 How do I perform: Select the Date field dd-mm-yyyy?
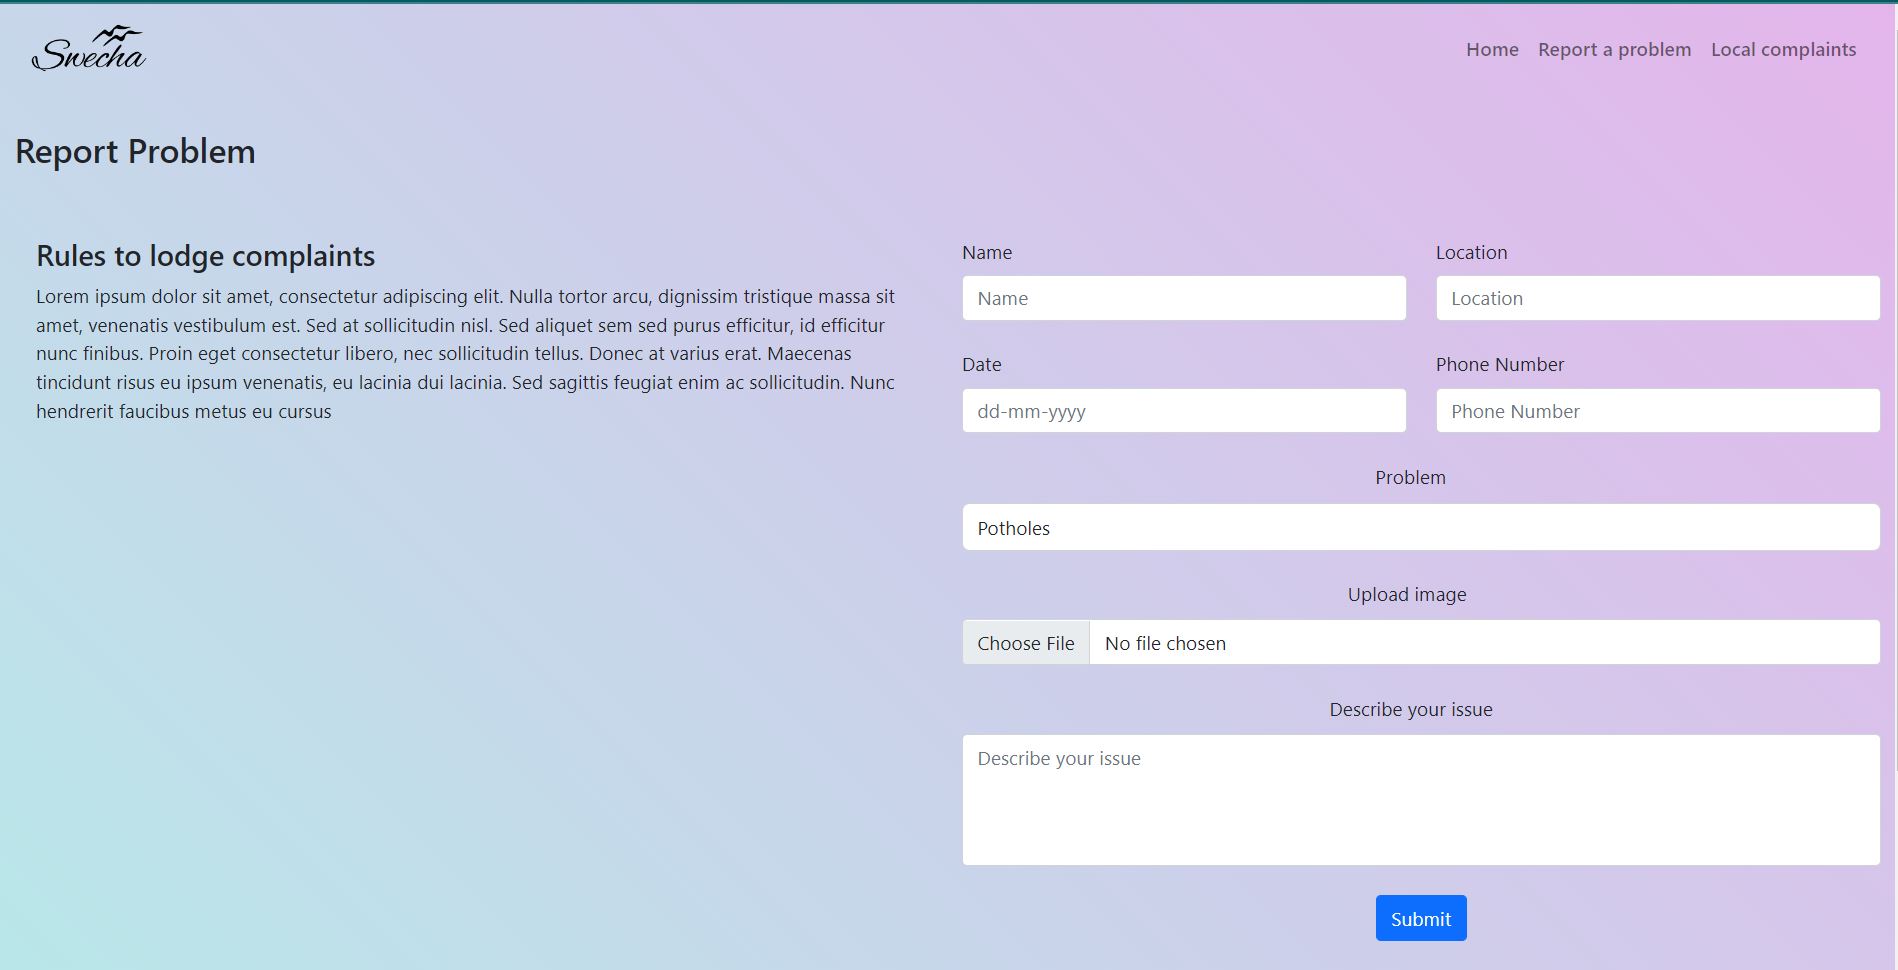tap(1184, 411)
